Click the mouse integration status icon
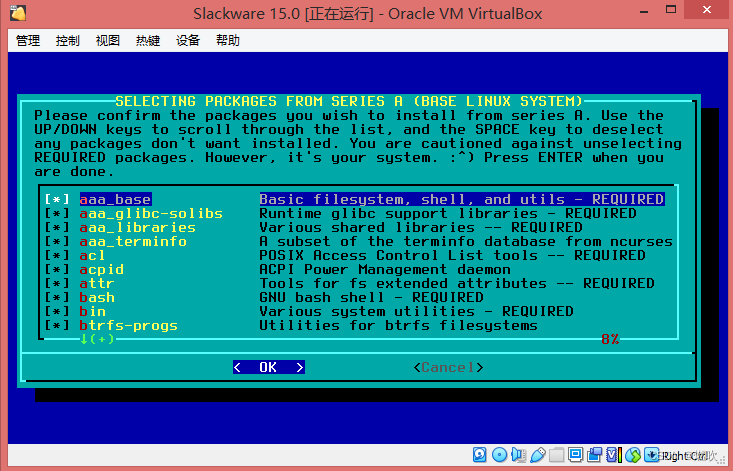The width and height of the screenshot is (733, 471). click(633, 455)
